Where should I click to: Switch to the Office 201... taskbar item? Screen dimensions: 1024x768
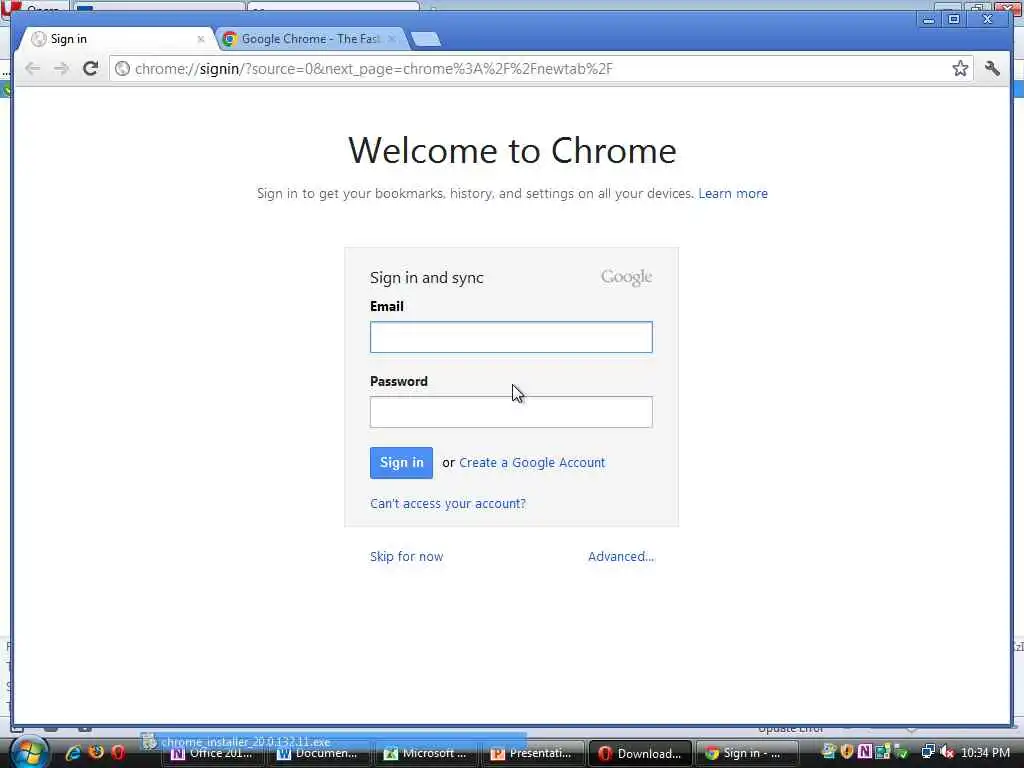pyautogui.click(x=212, y=754)
